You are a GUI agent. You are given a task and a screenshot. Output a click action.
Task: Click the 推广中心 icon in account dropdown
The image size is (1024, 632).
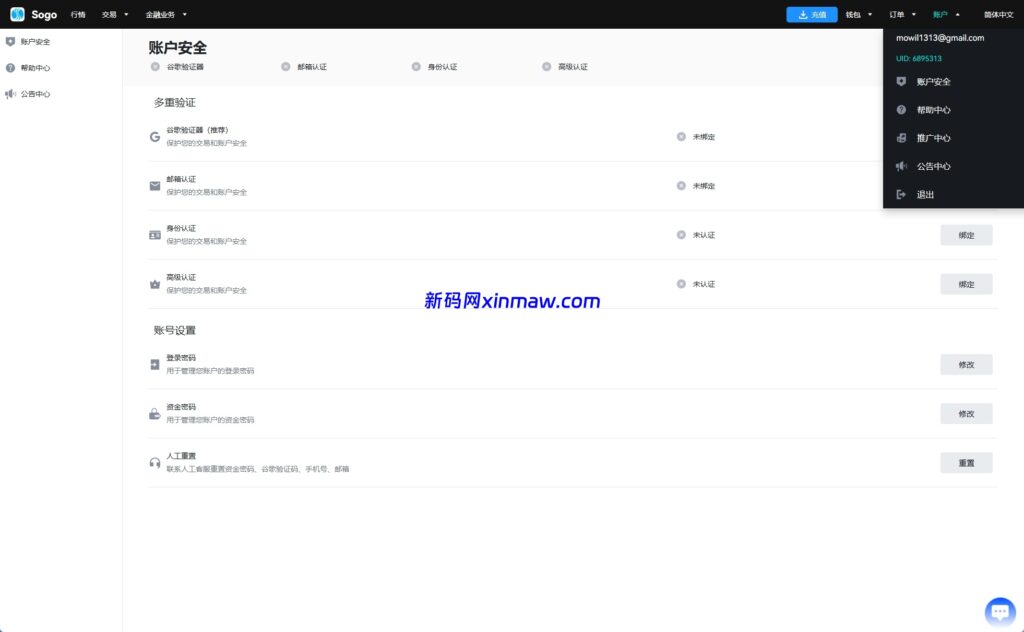(x=901, y=138)
